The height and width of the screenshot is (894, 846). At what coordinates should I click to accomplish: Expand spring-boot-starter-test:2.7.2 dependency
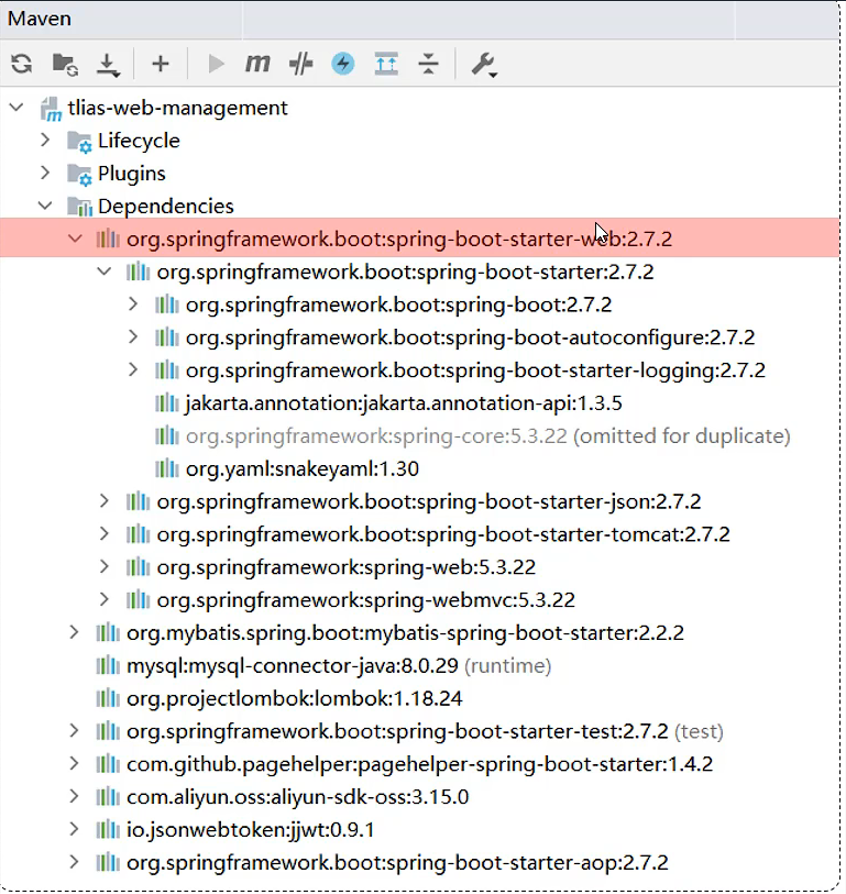[74, 731]
